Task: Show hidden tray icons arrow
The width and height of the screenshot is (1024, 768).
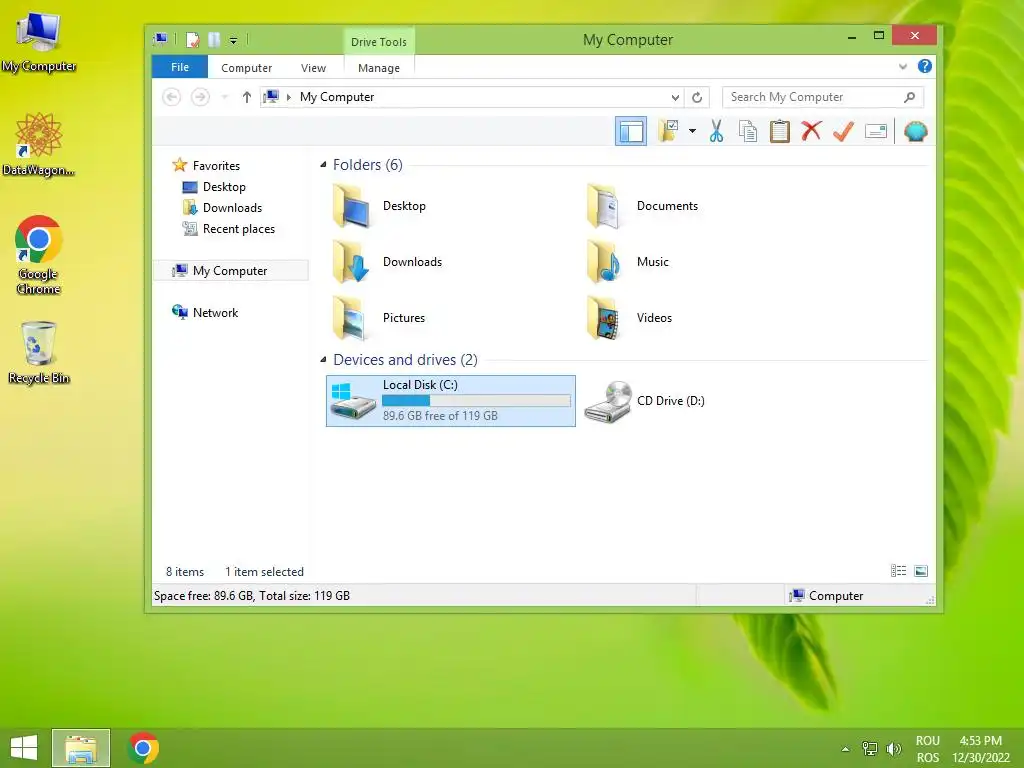Action: click(x=845, y=749)
